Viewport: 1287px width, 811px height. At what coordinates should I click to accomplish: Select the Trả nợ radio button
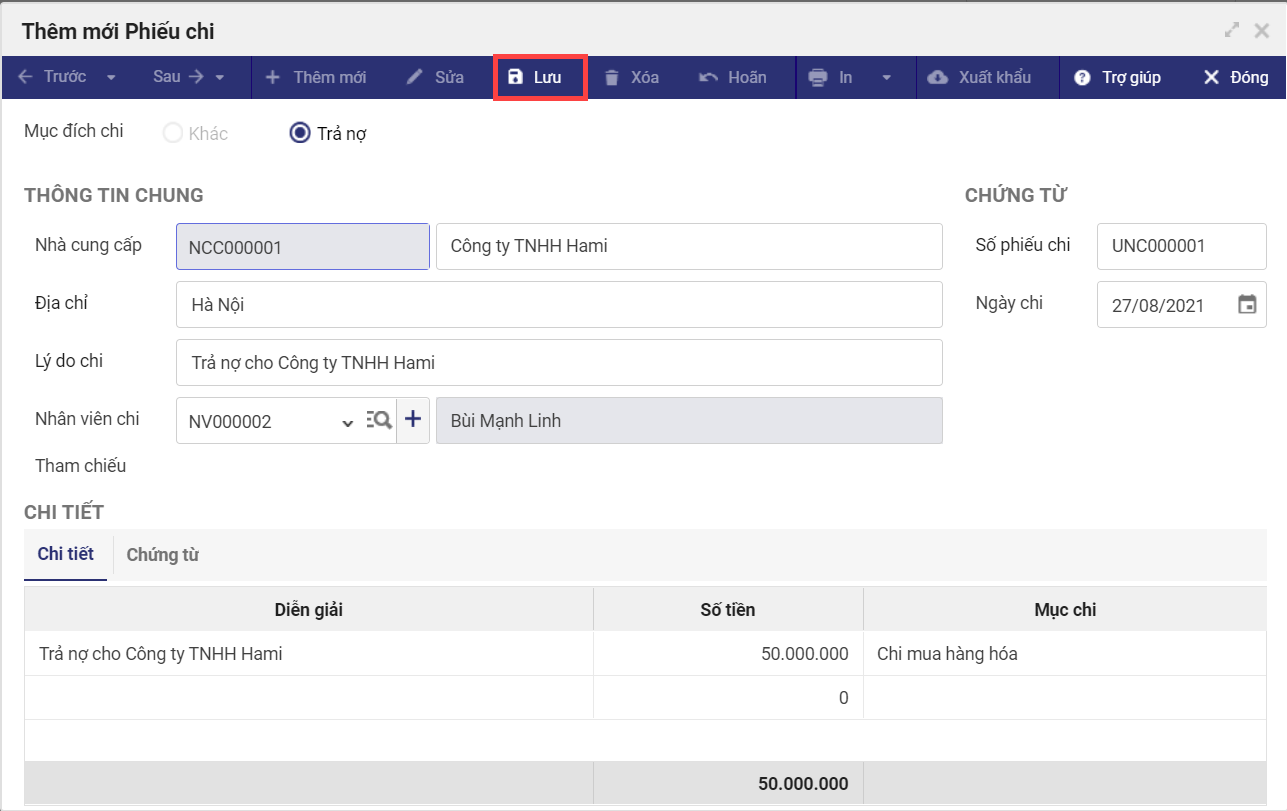(x=300, y=133)
